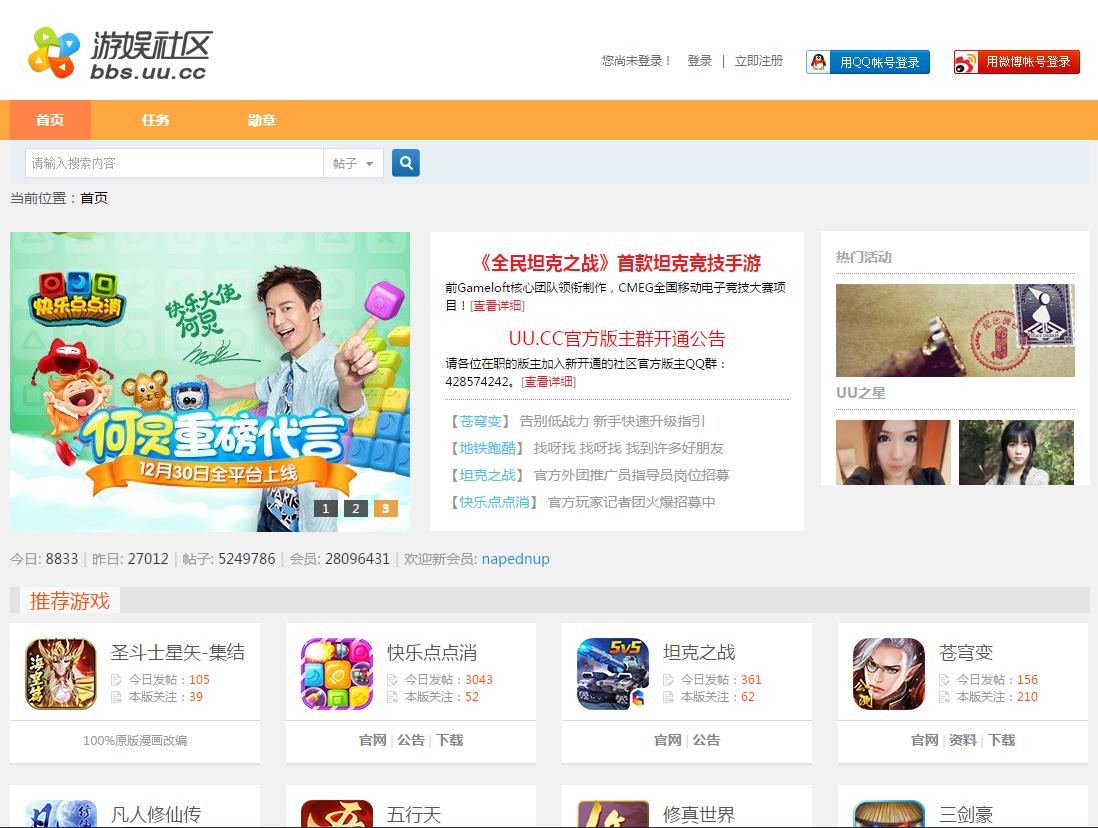
Task: Open the 何炅重磅代言 banner image
Action: 210,381
